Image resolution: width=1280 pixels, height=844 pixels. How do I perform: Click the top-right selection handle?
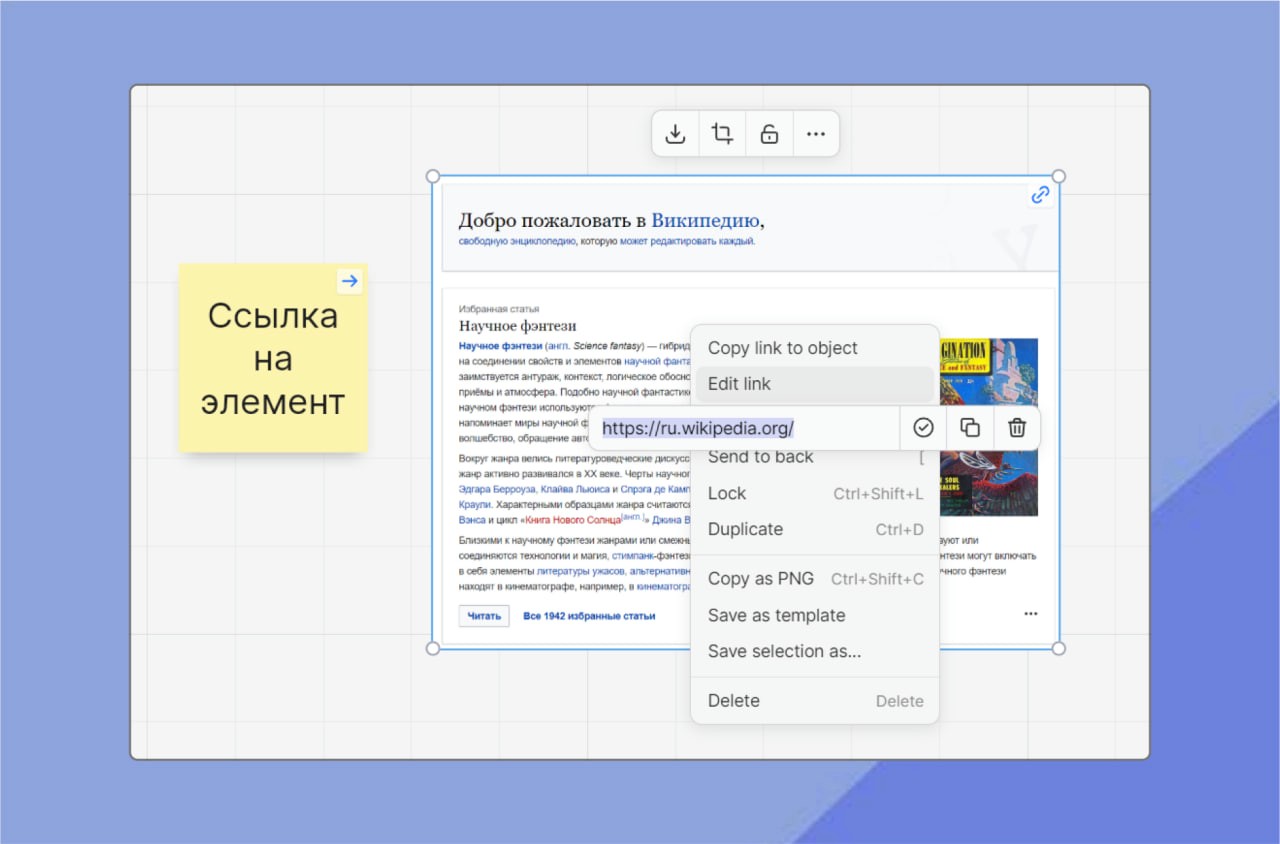click(1059, 176)
